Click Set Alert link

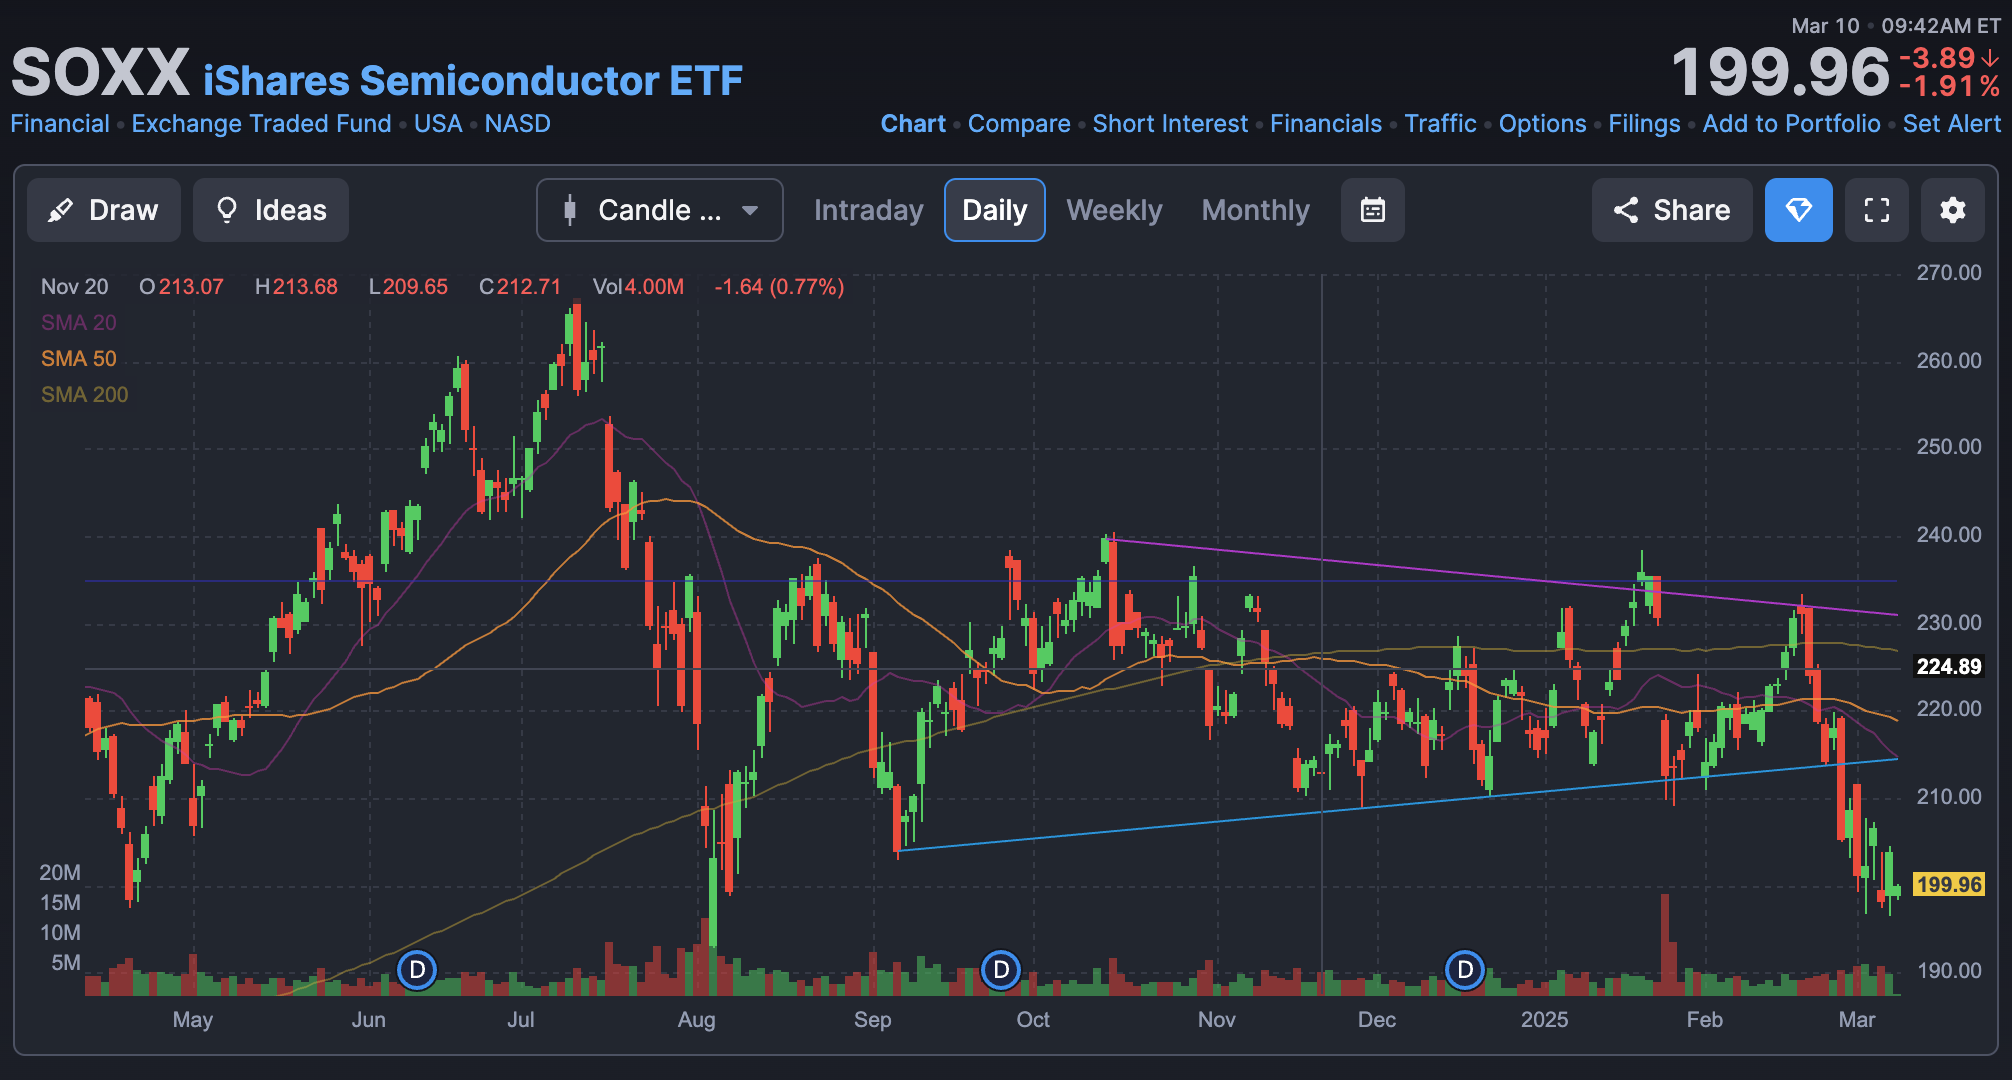tap(1952, 123)
